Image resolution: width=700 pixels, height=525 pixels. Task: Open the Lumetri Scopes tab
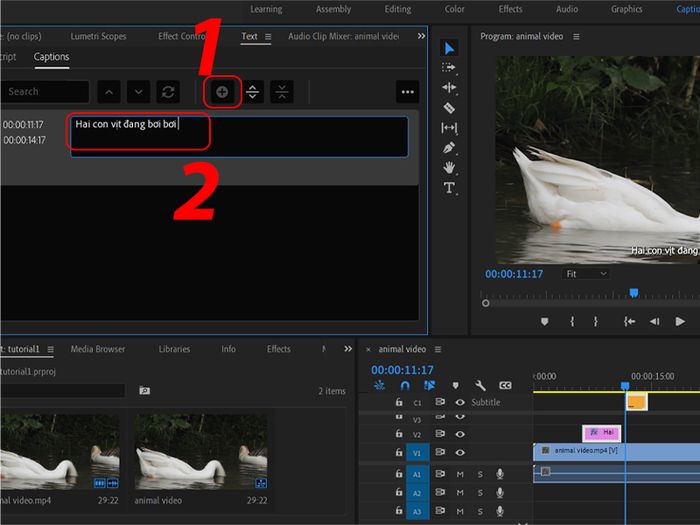click(x=98, y=36)
